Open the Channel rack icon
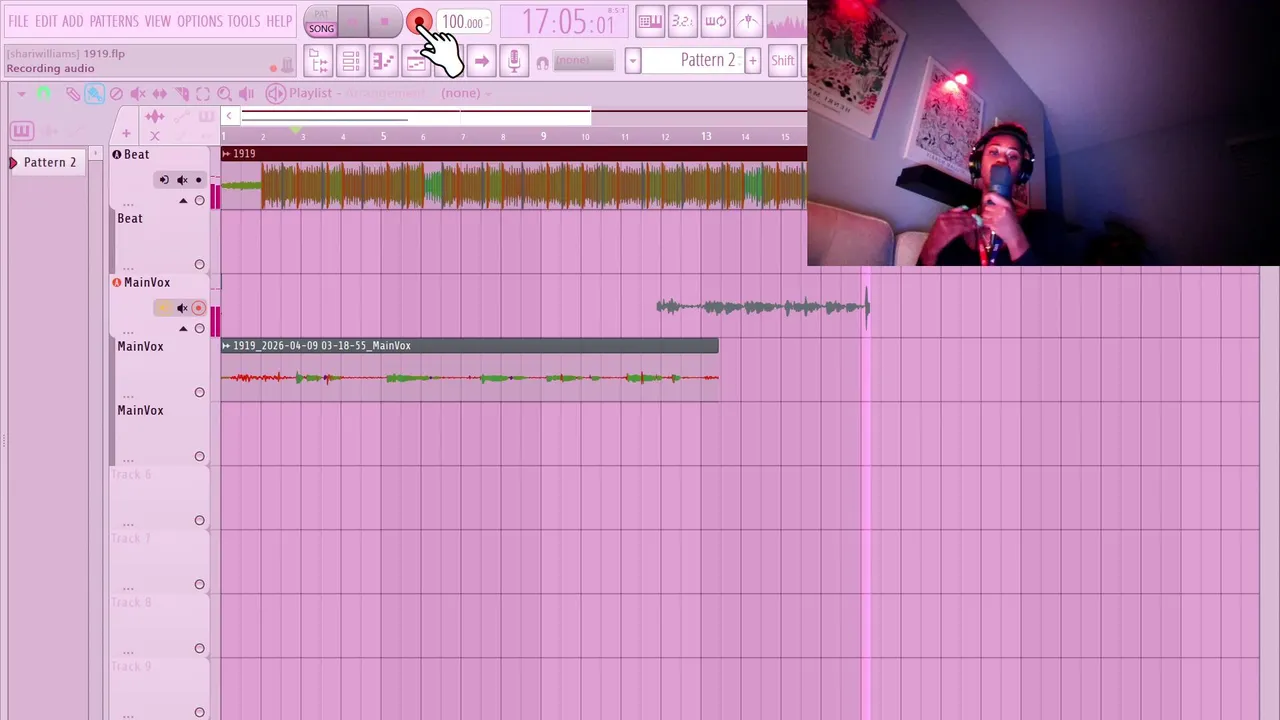This screenshot has height=720, width=1280. pos(351,61)
